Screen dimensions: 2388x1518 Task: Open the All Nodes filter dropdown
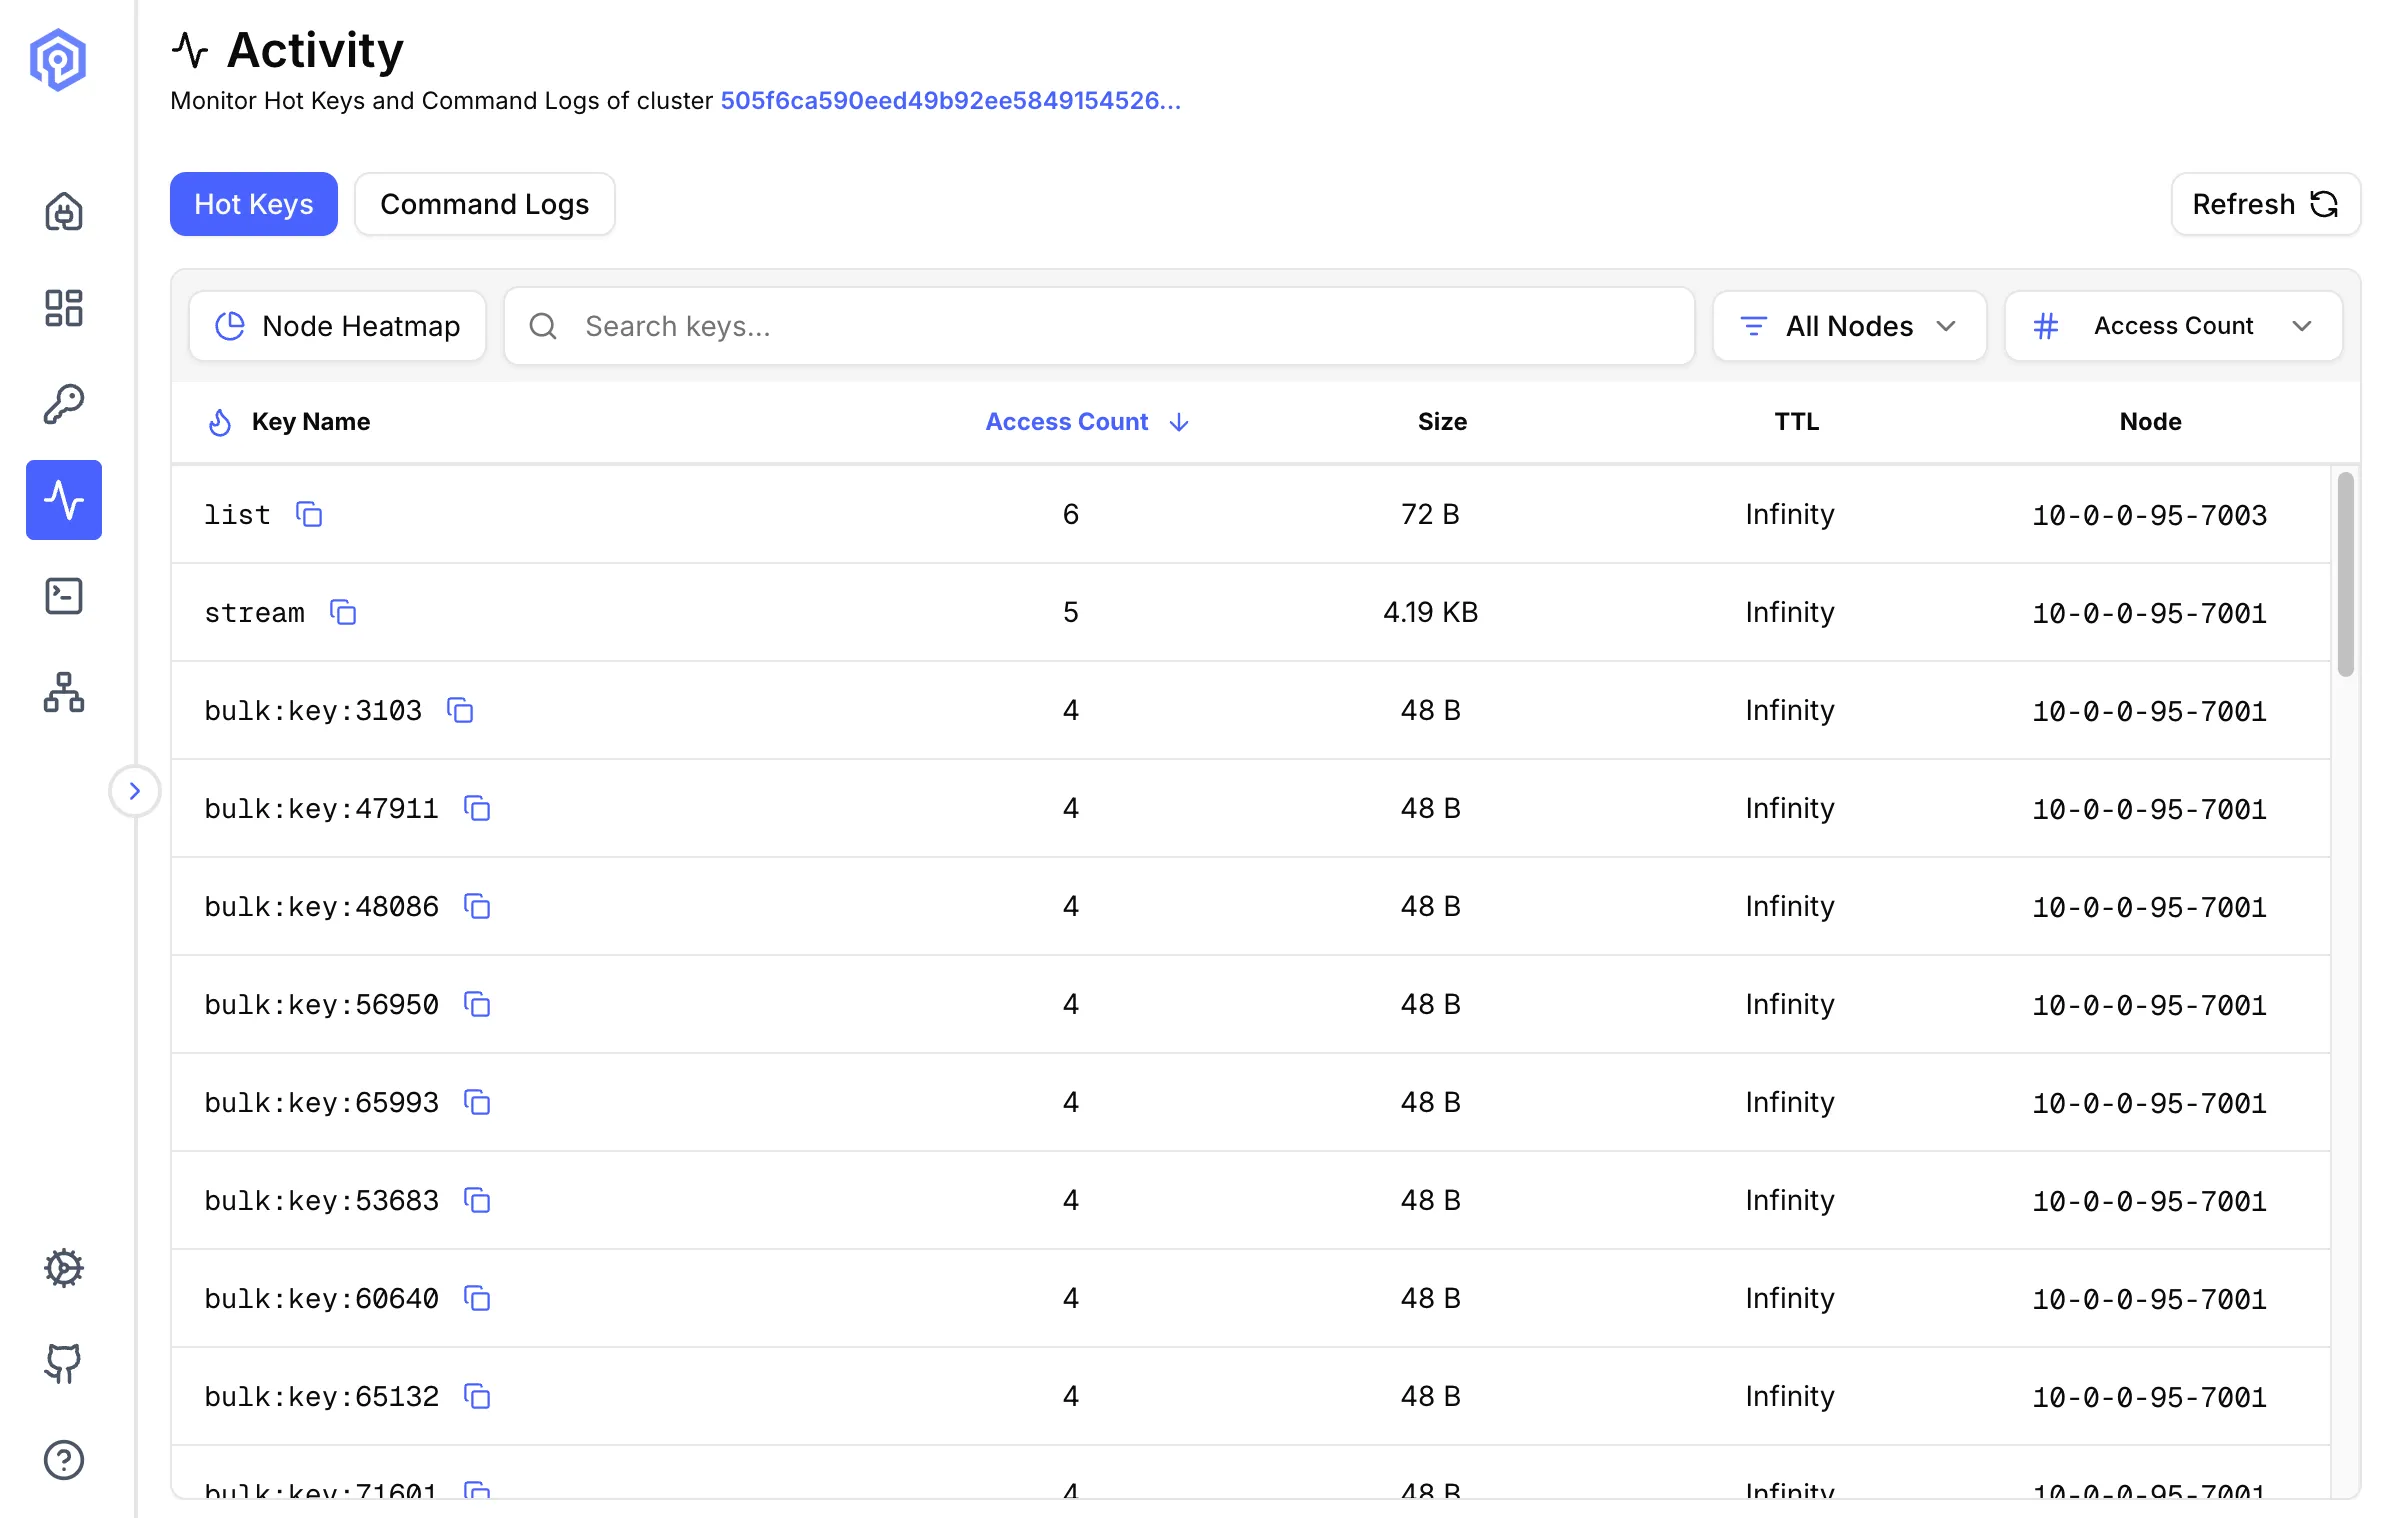[1849, 326]
